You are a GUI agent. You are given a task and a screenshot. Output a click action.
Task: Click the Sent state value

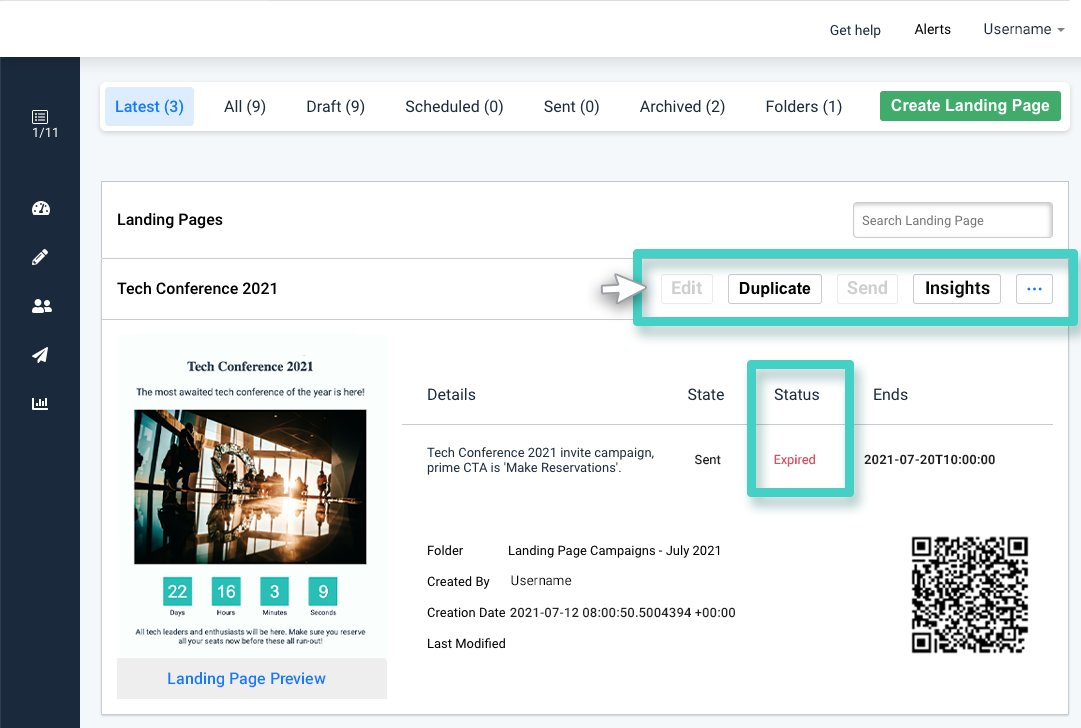pos(707,460)
